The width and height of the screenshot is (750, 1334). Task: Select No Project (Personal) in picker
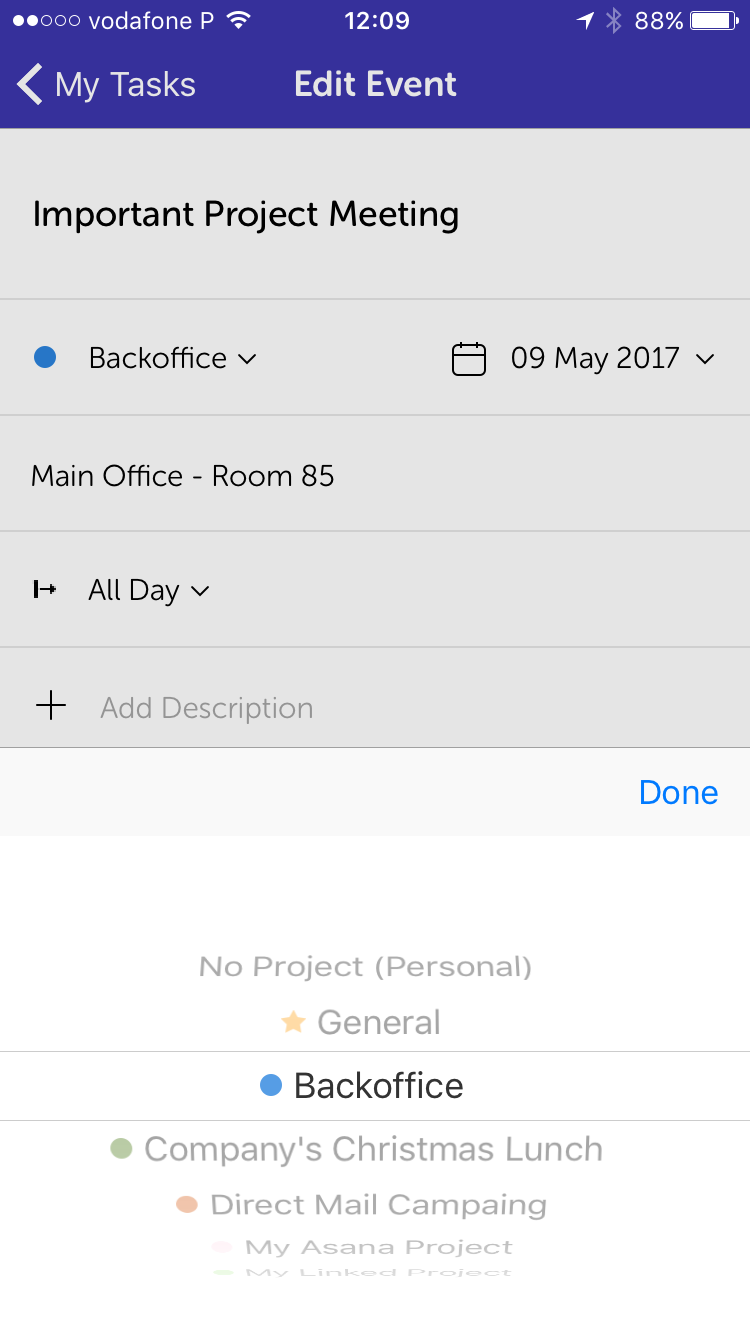pyautogui.click(x=365, y=967)
